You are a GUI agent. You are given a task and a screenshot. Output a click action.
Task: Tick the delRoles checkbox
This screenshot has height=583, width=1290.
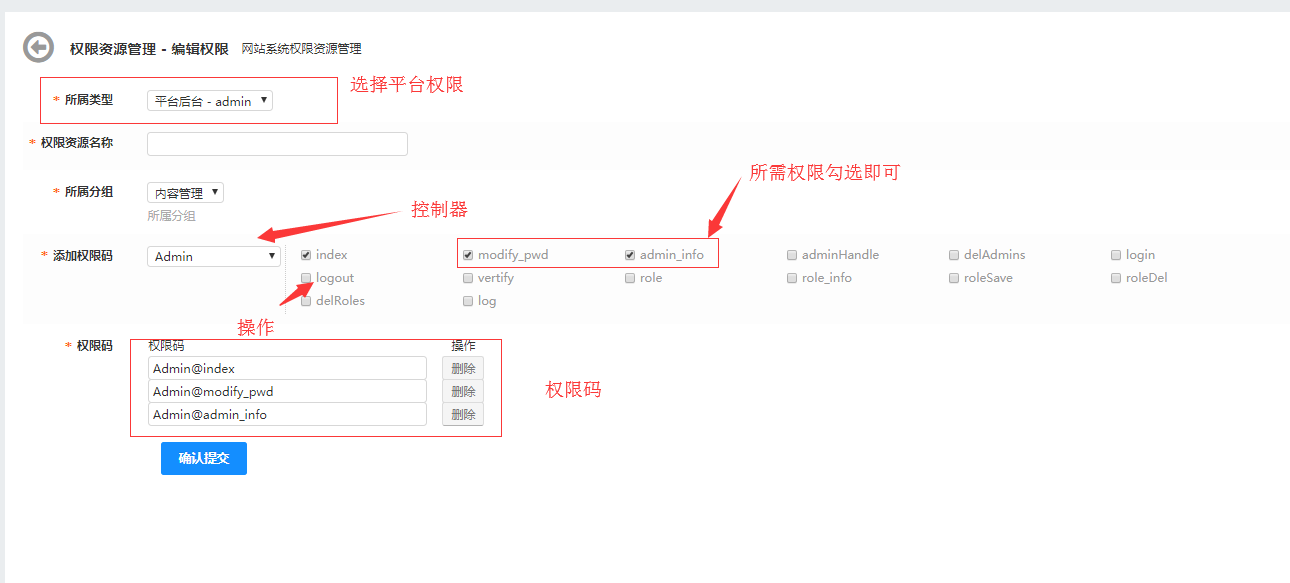(x=306, y=301)
